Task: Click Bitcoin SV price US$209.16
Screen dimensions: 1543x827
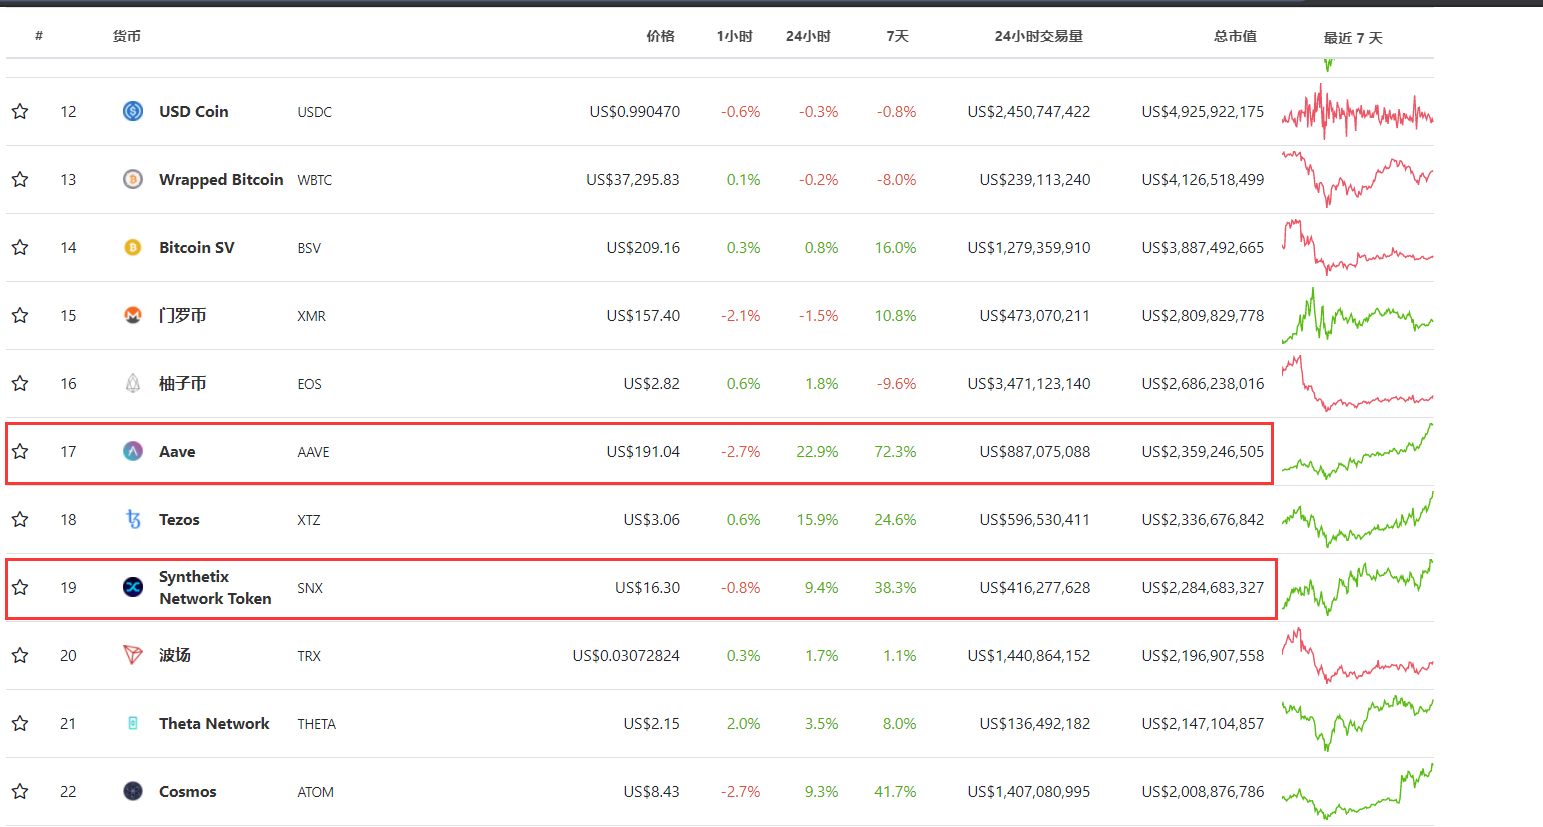Action: click(x=643, y=247)
